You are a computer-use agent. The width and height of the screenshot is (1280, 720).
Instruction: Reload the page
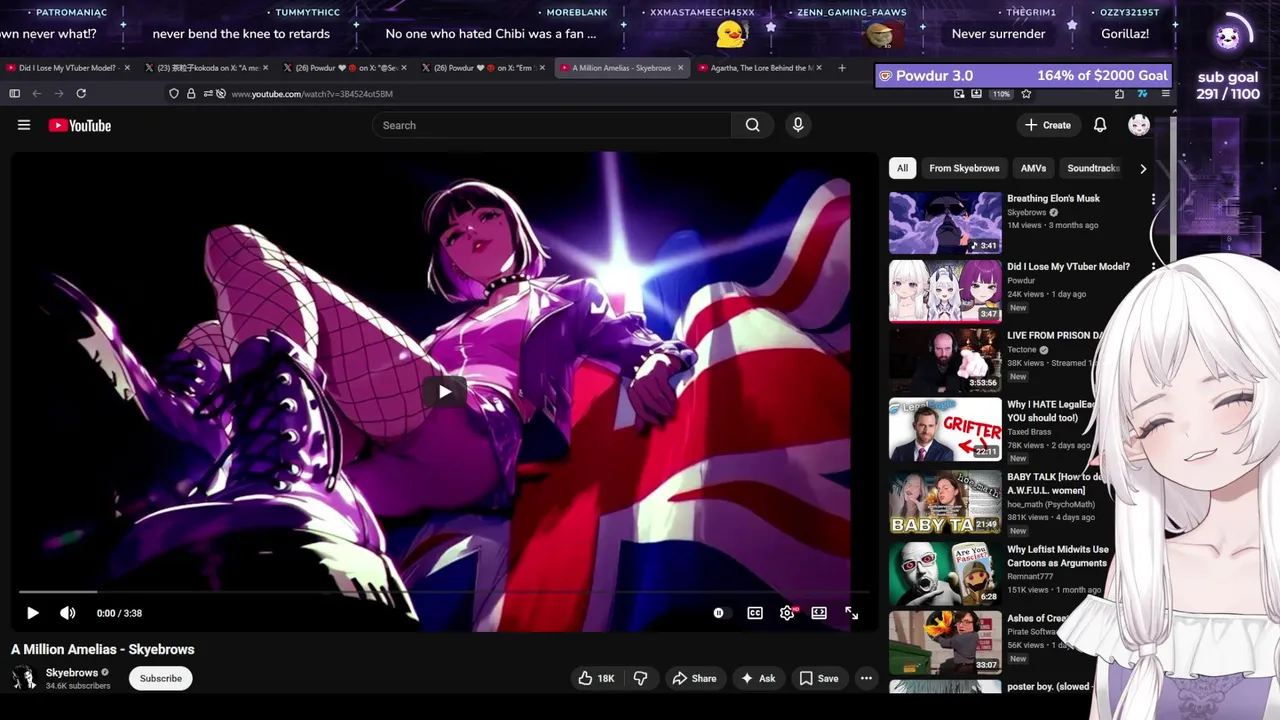click(x=81, y=93)
